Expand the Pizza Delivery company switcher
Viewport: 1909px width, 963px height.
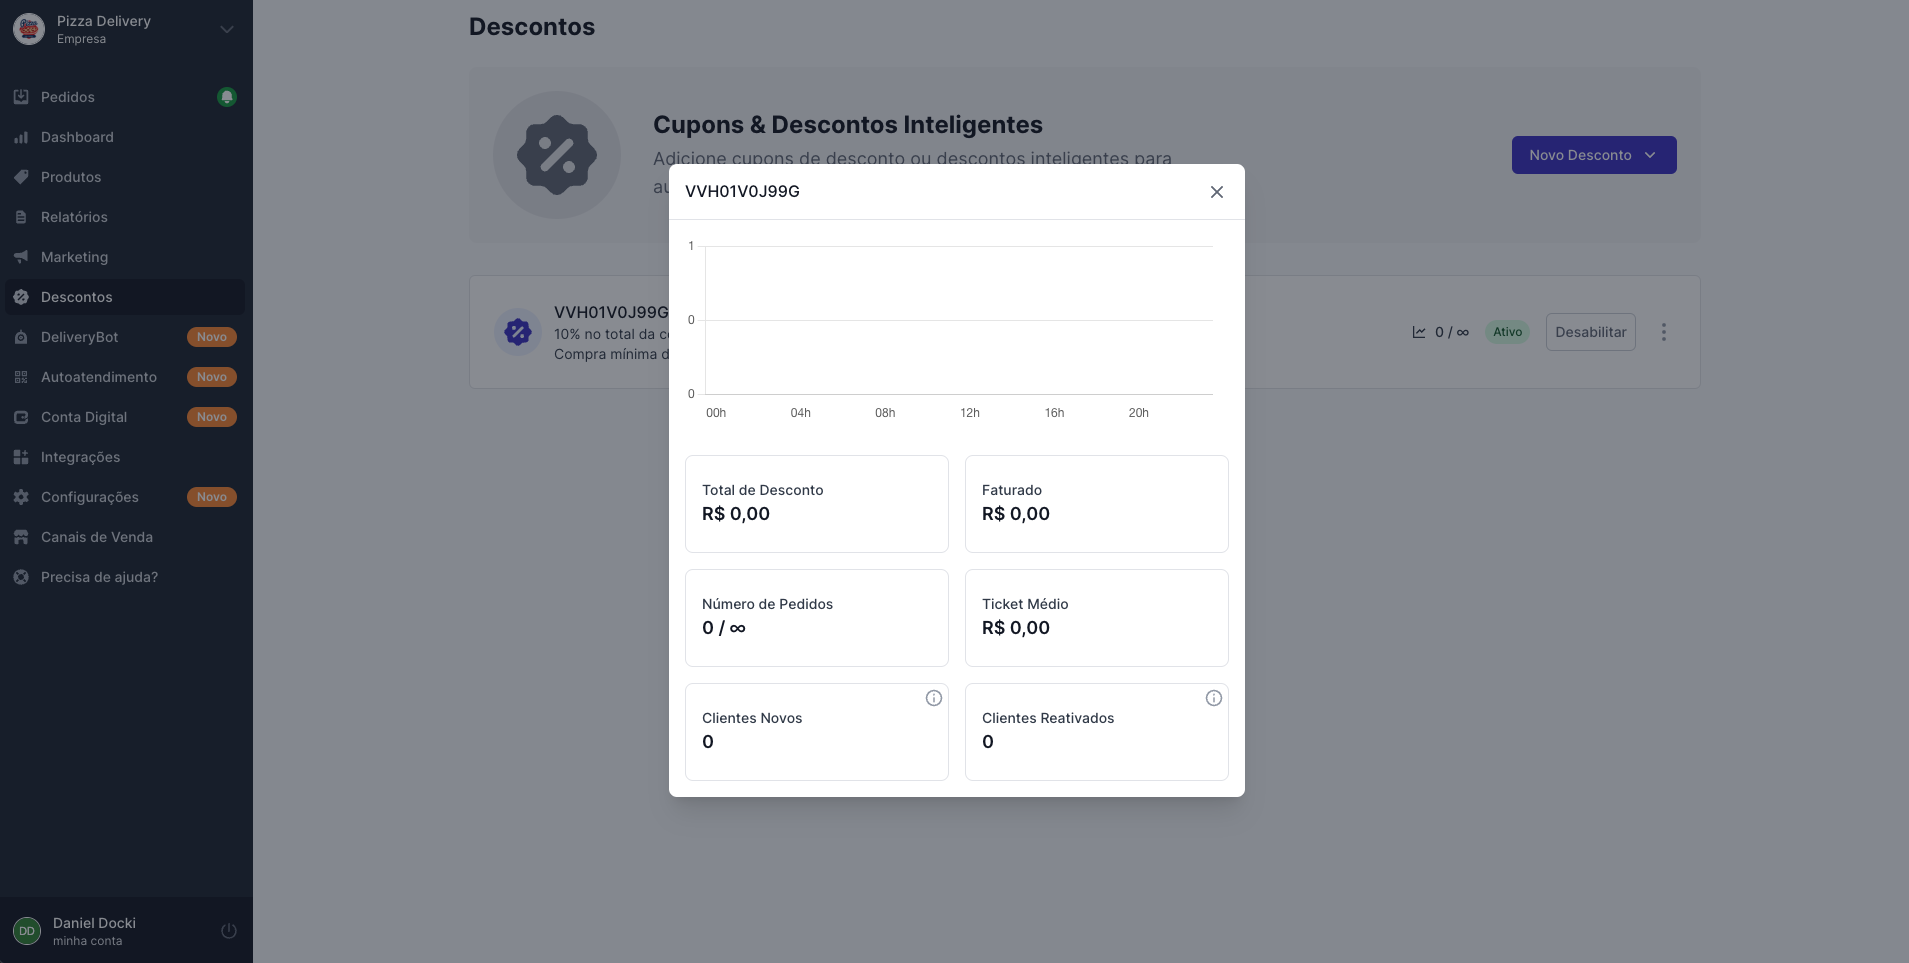tap(227, 29)
